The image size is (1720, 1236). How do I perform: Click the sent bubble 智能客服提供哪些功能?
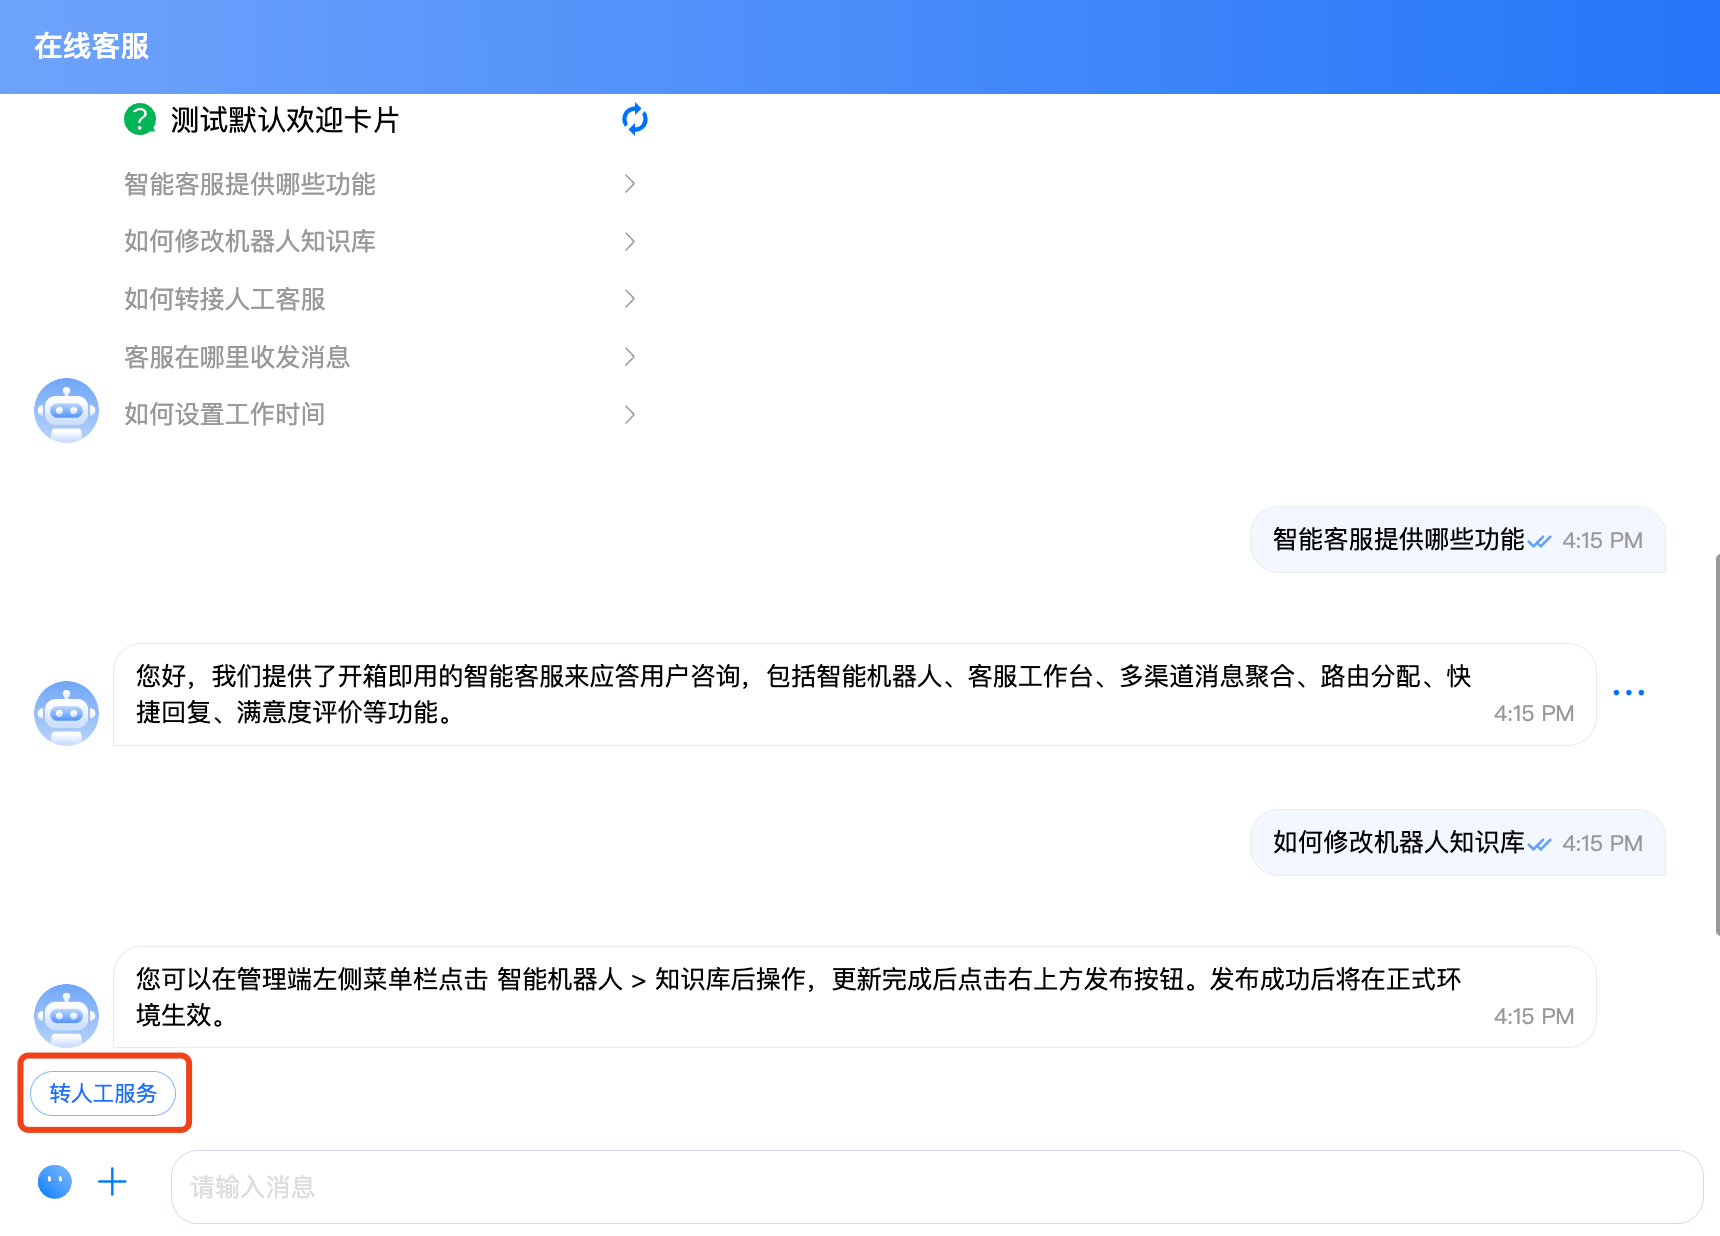[x=1457, y=540]
